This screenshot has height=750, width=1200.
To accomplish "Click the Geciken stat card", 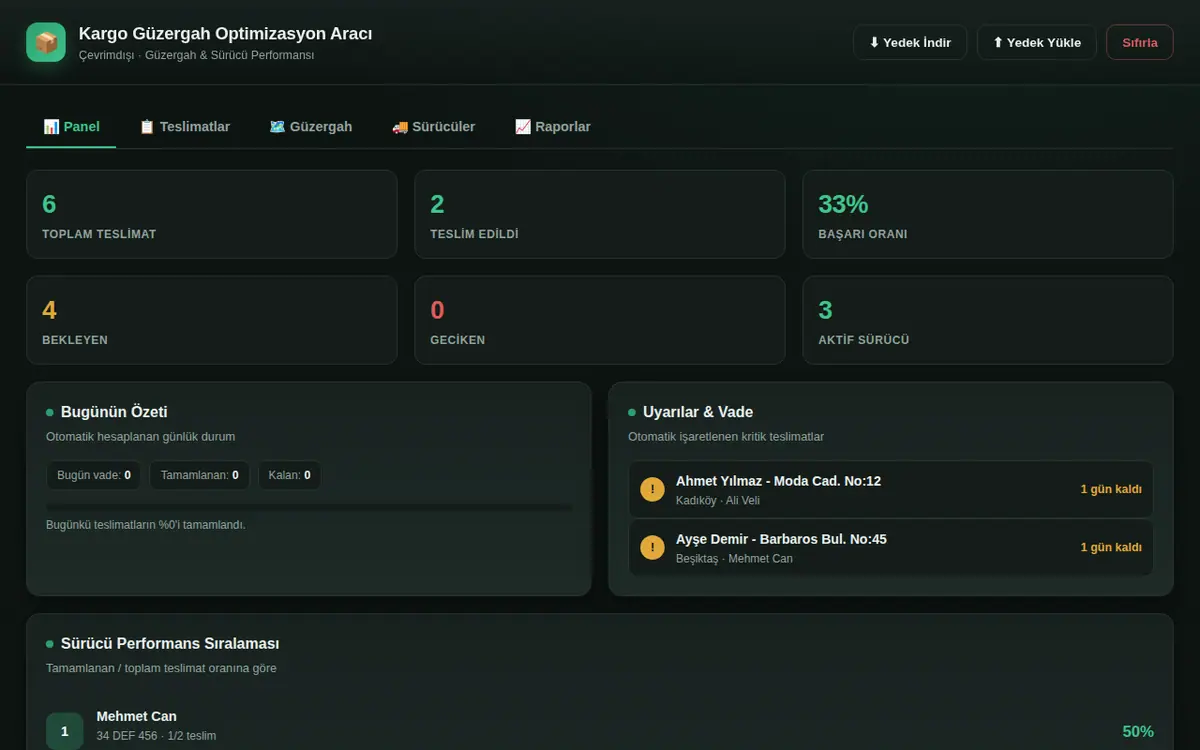I will (600, 320).
